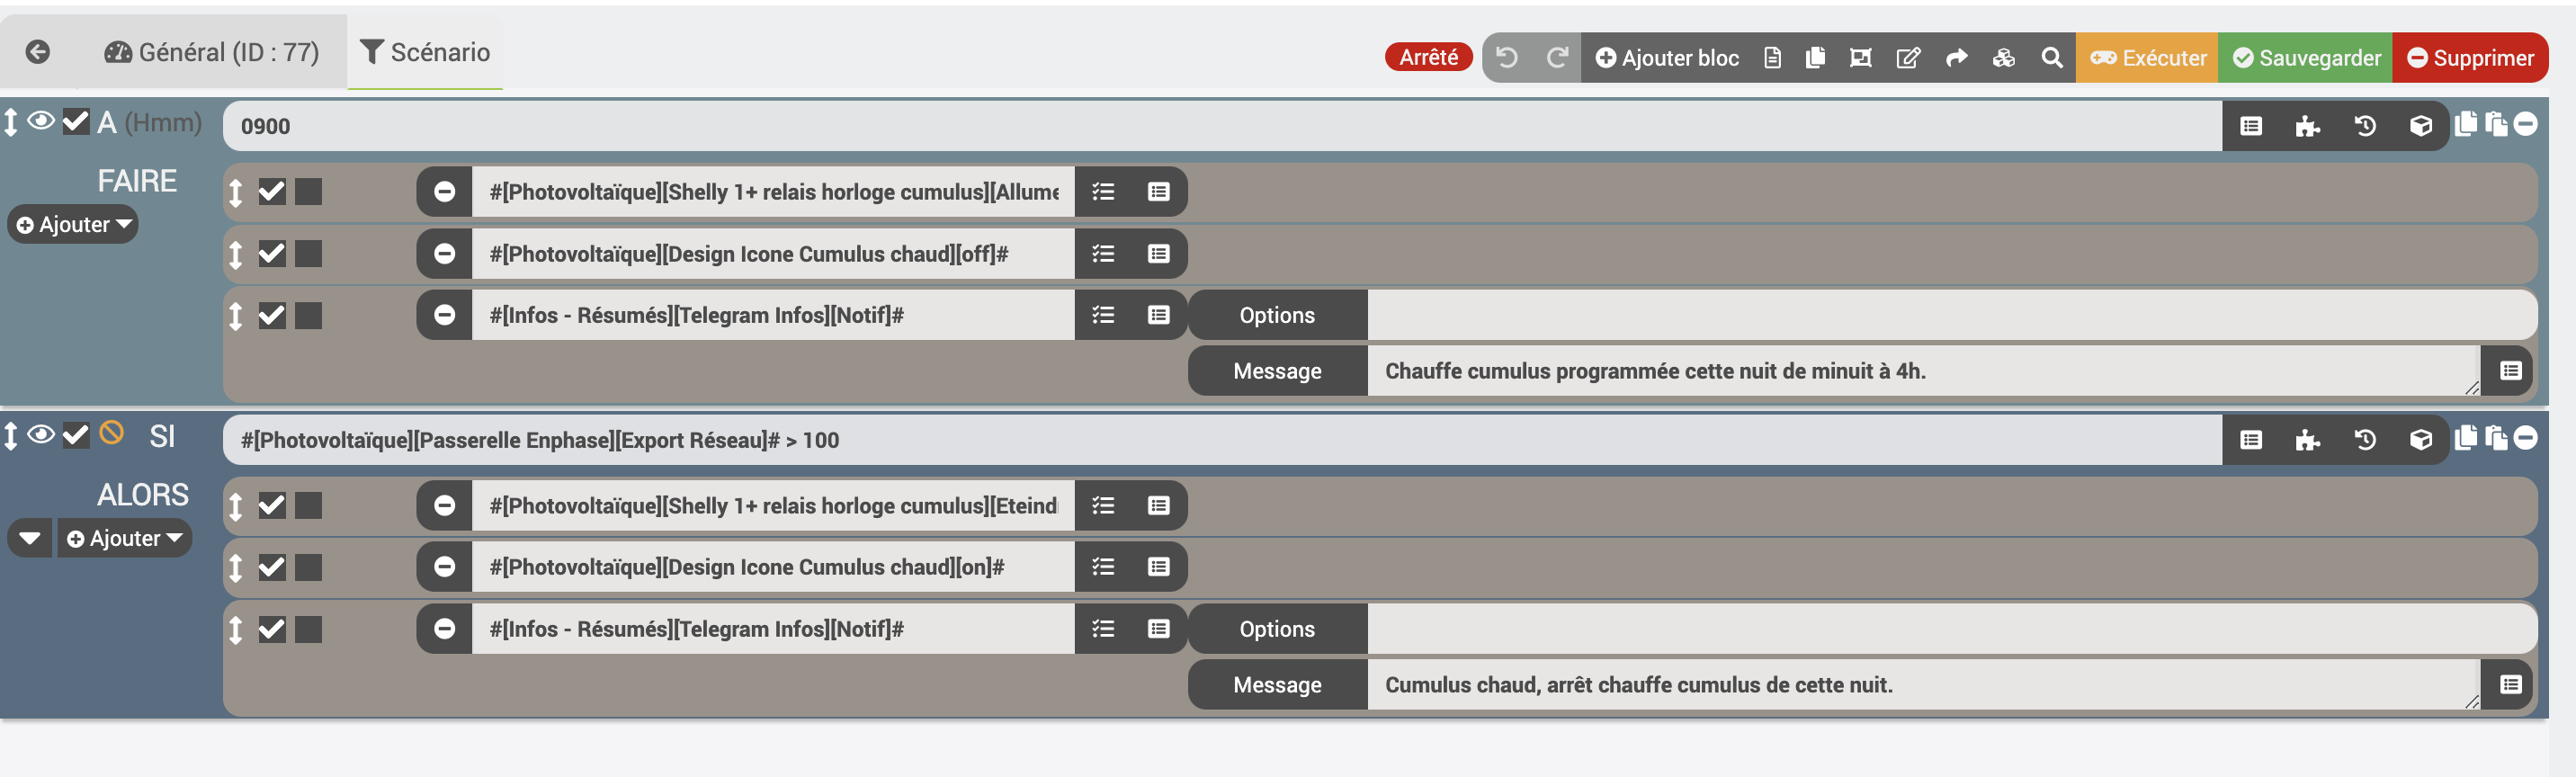Click the history clock icon in A block
Image resolution: width=2576 pixels, height=777 pixels.
point(2364,126)
